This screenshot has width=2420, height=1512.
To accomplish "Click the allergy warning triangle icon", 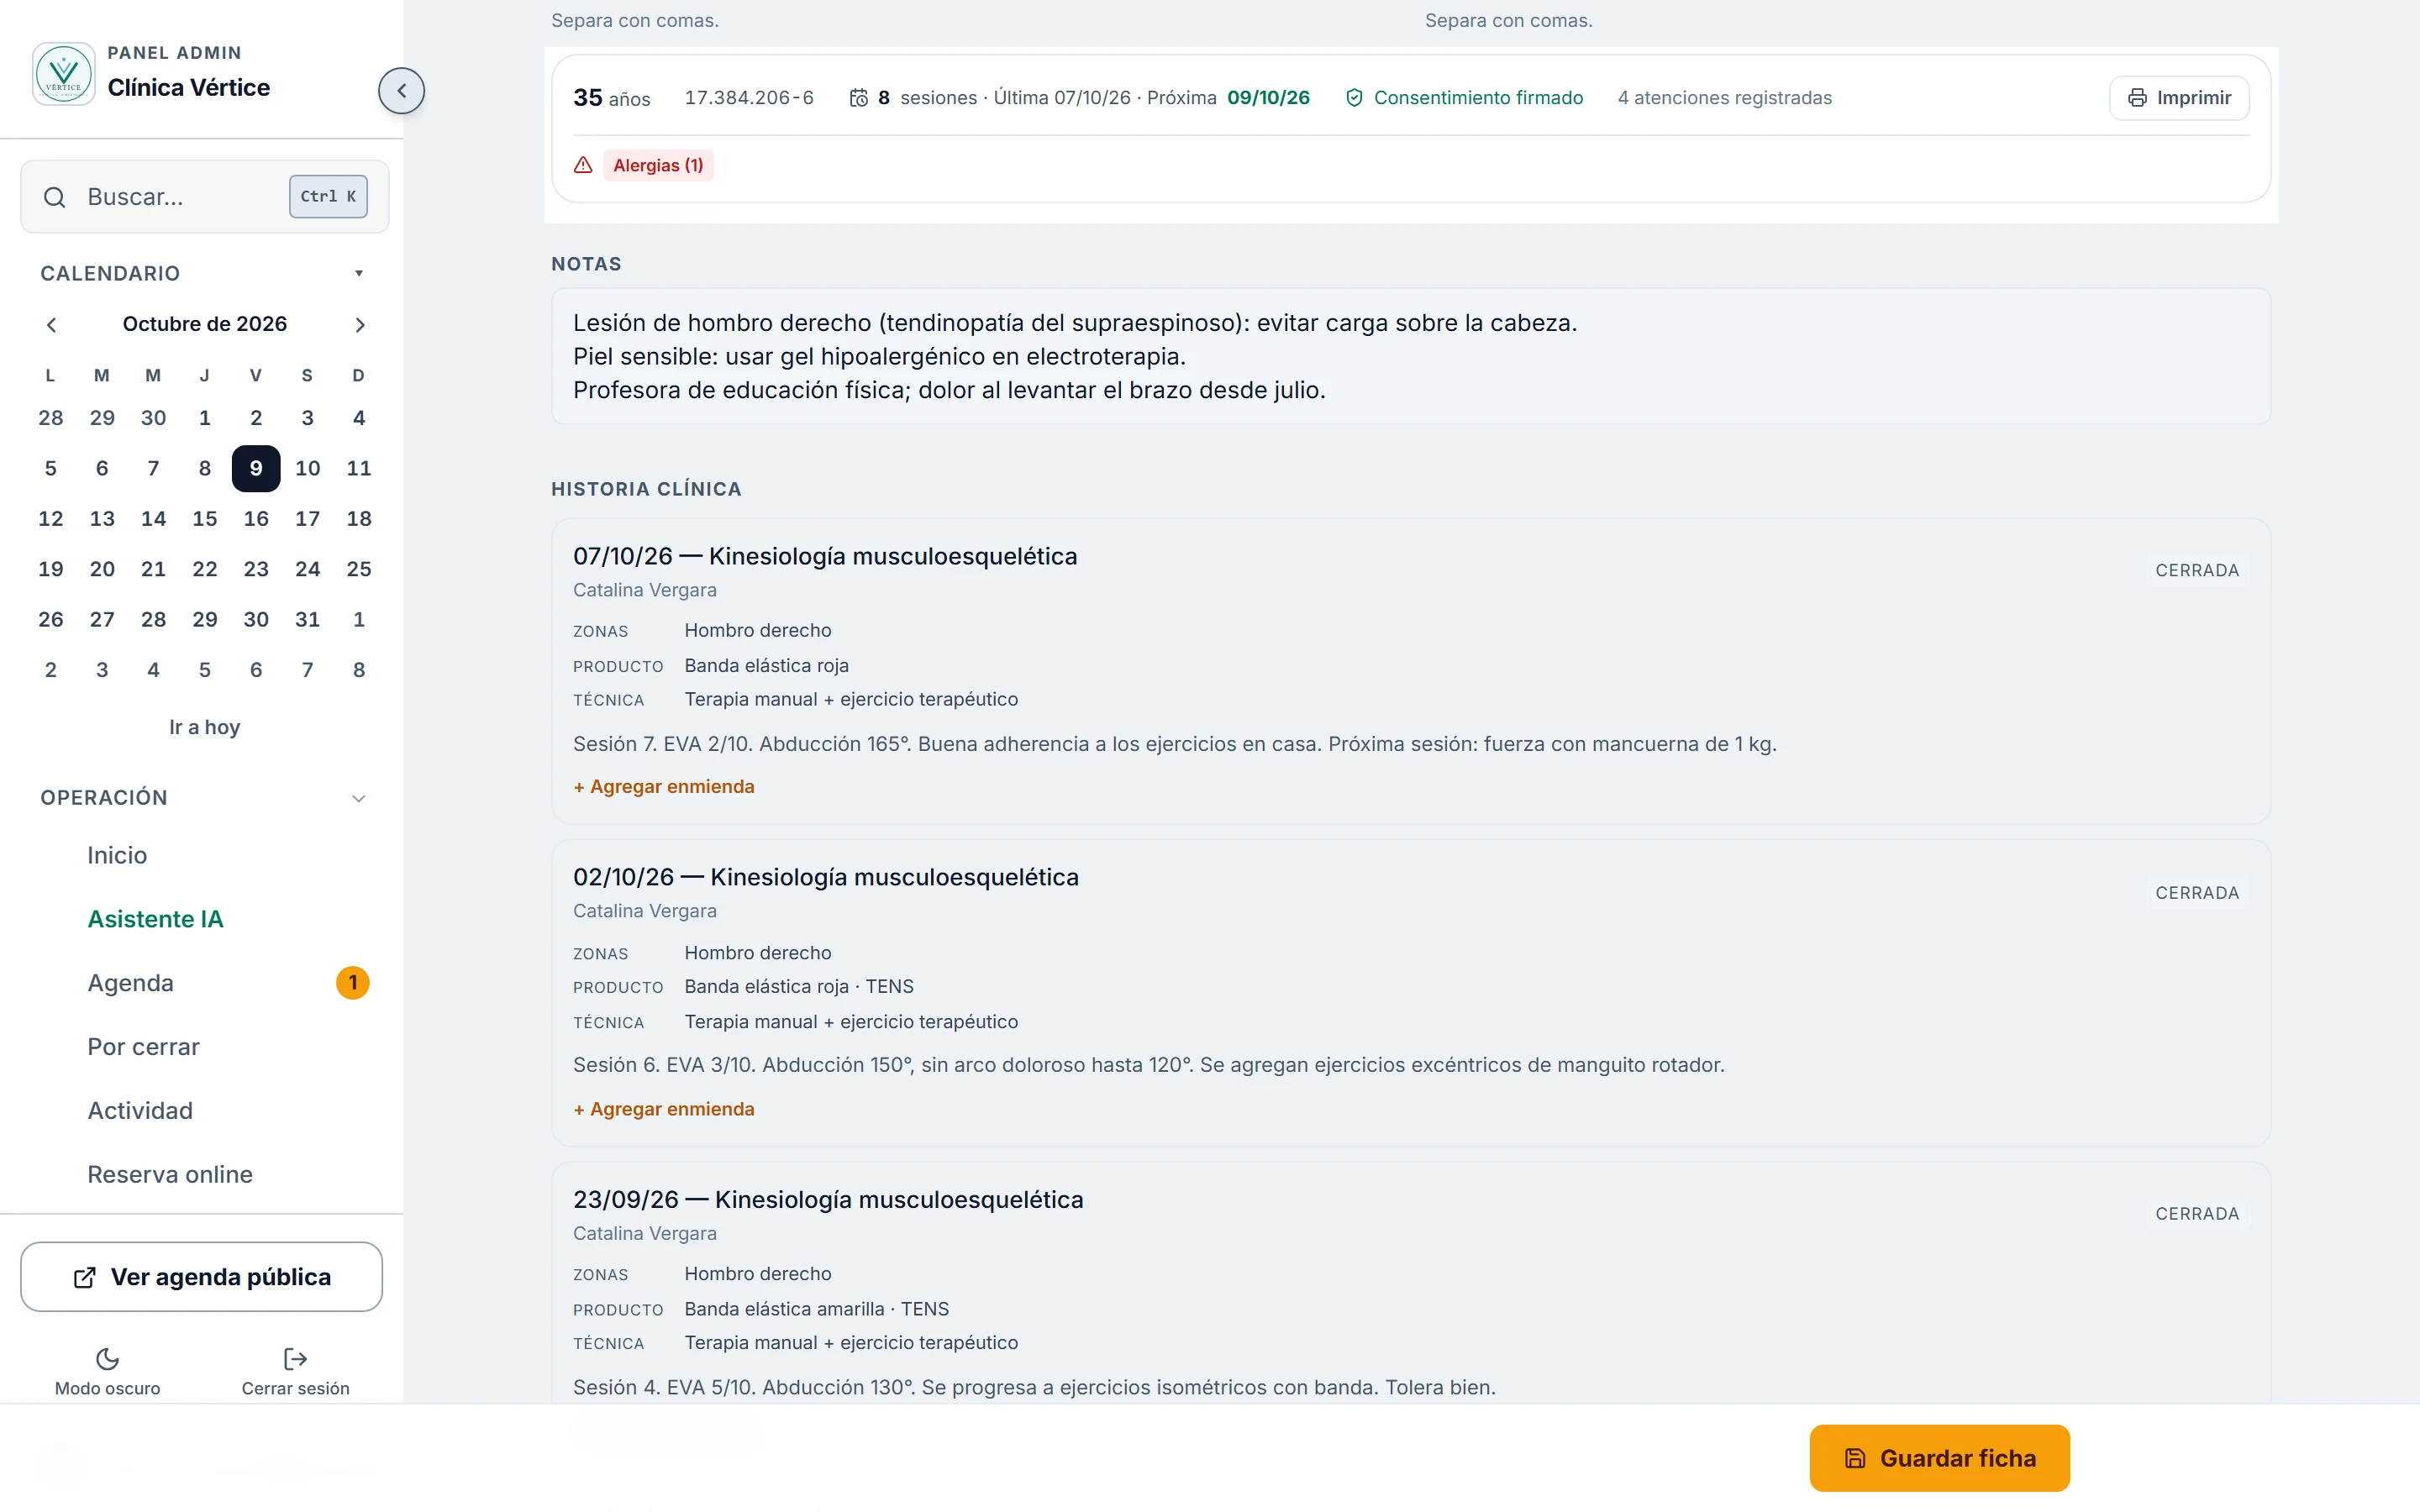I will point(583,165).
